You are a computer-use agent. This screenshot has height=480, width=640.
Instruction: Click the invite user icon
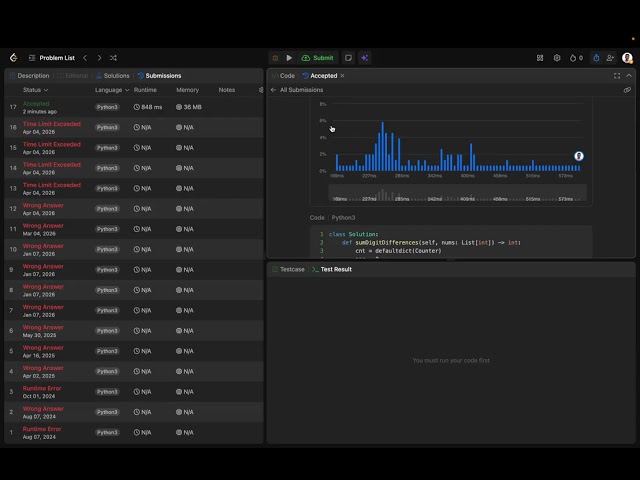pyautogui.click(x=610, y=58)
